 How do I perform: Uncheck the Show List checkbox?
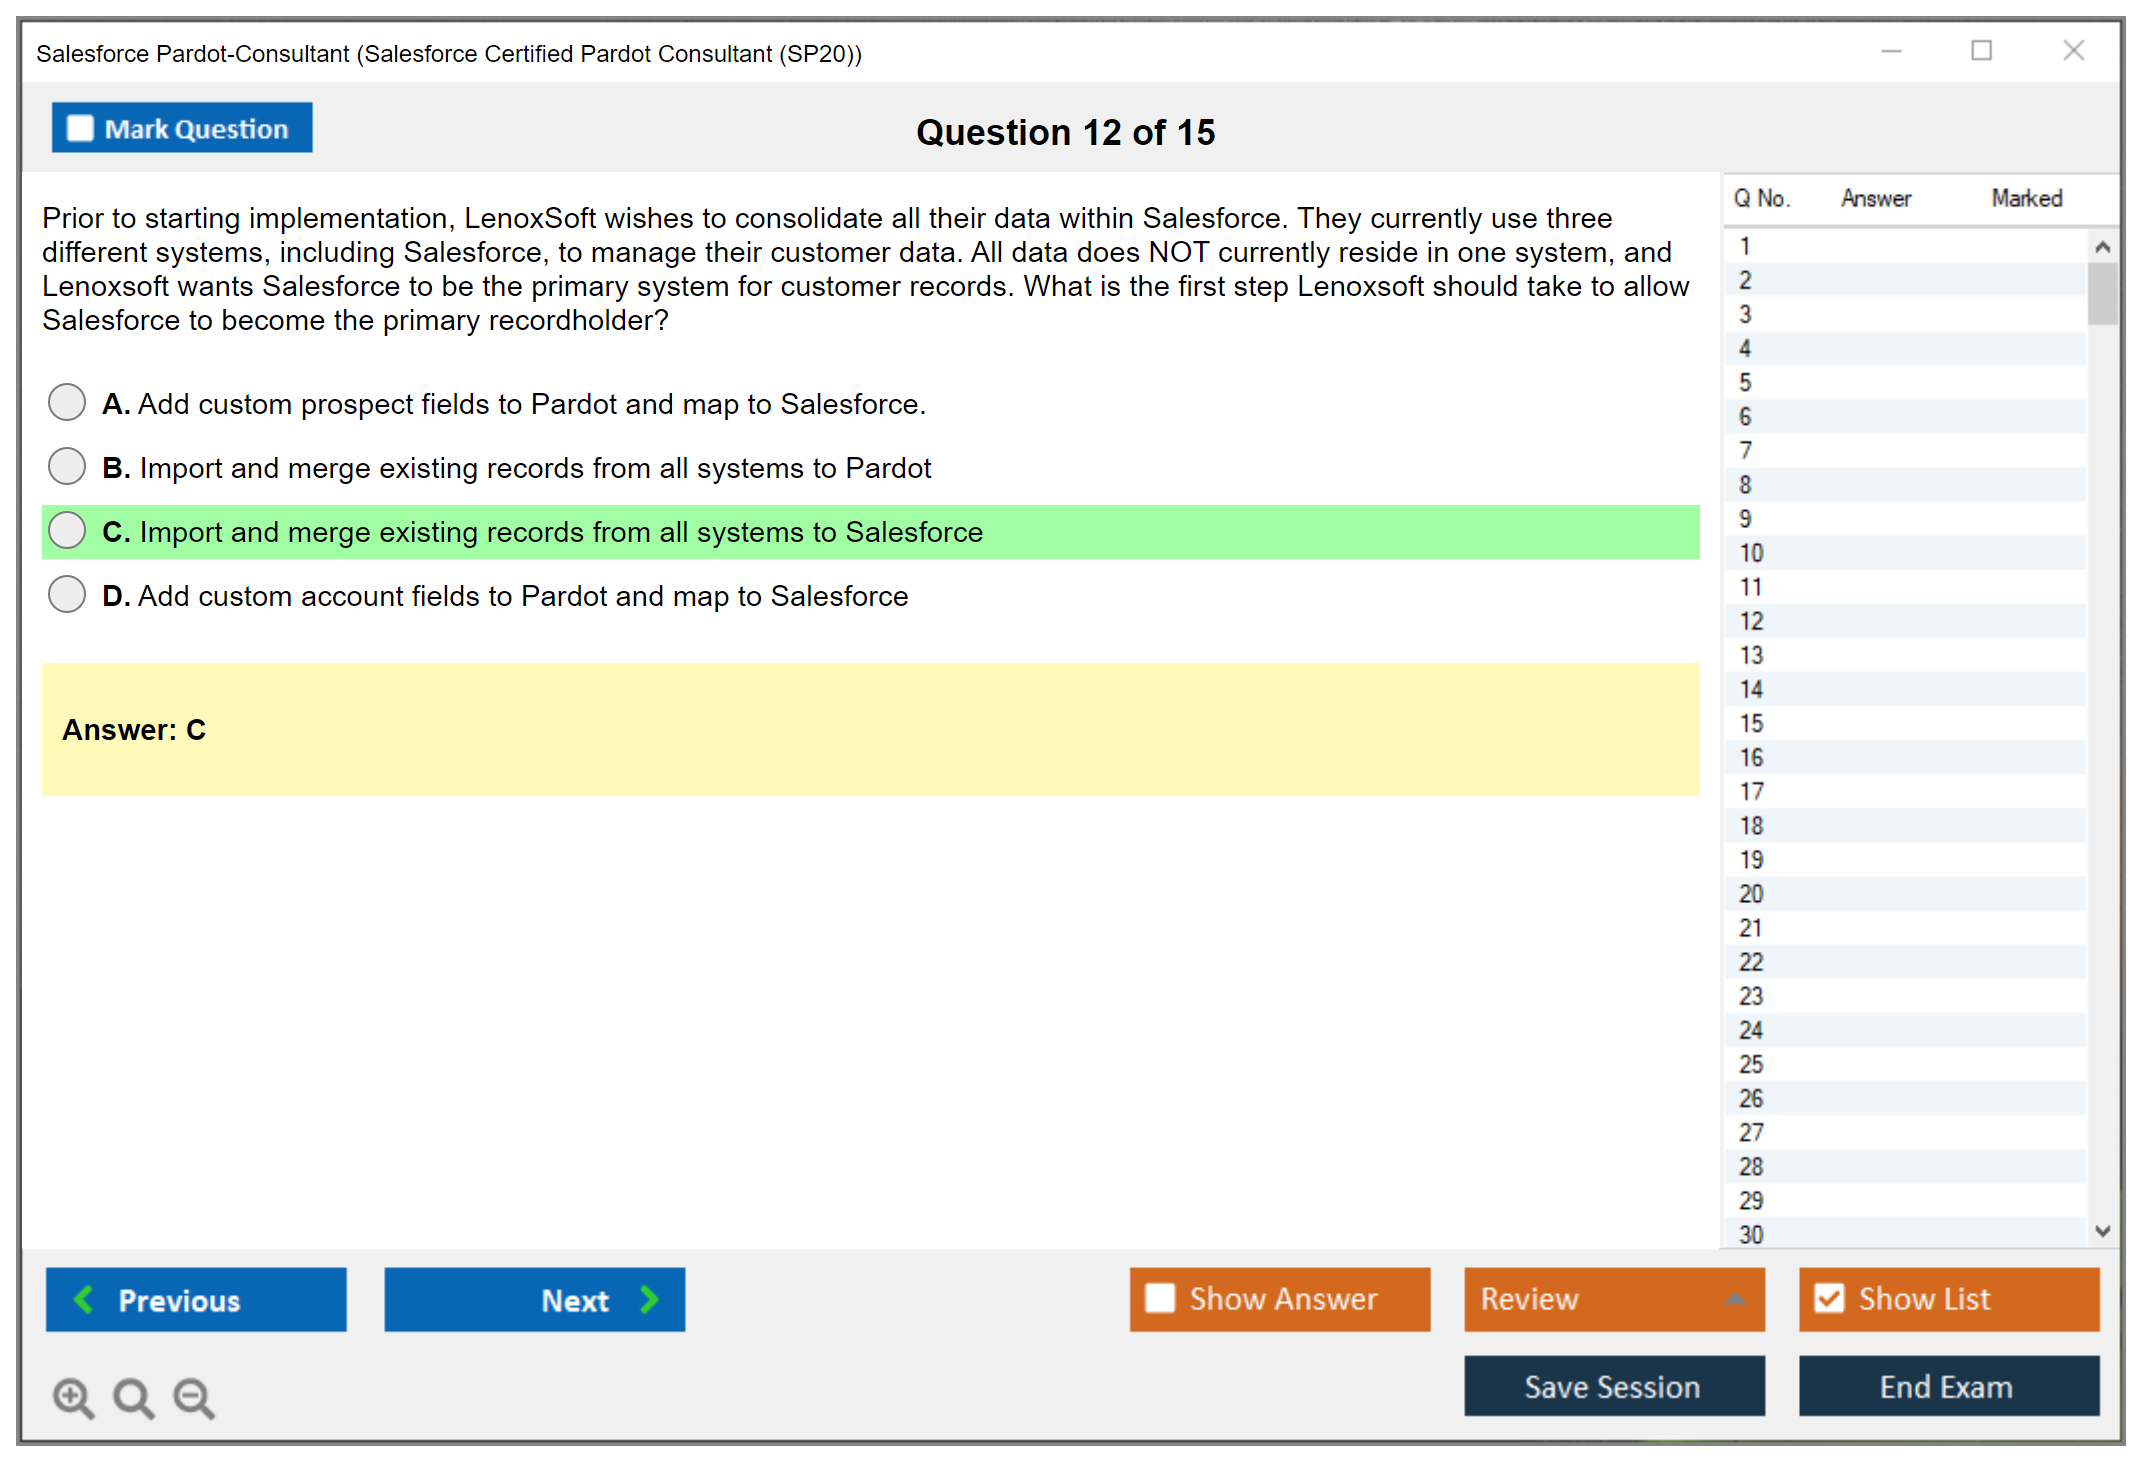[x=1829, y=1298]
